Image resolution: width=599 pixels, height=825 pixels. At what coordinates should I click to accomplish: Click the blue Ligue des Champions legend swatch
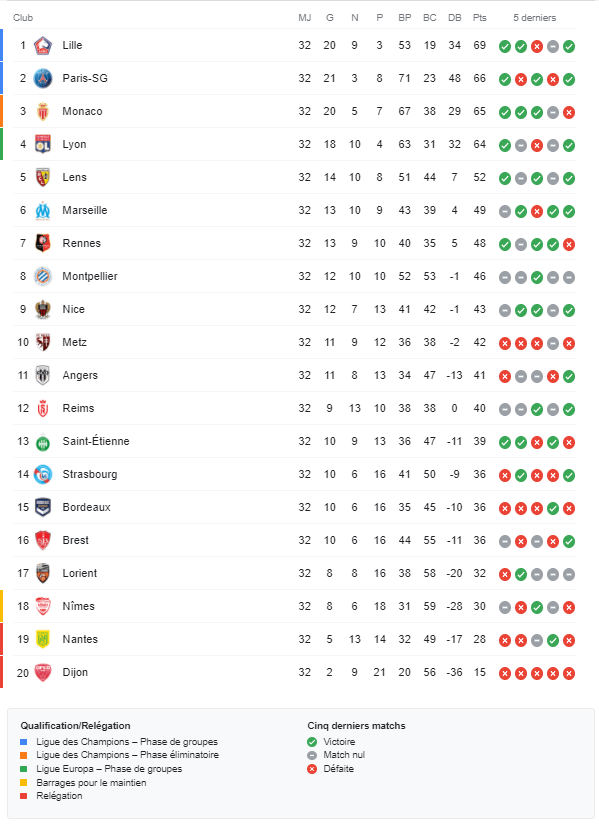pyautogui.click(x=24, y=742)
